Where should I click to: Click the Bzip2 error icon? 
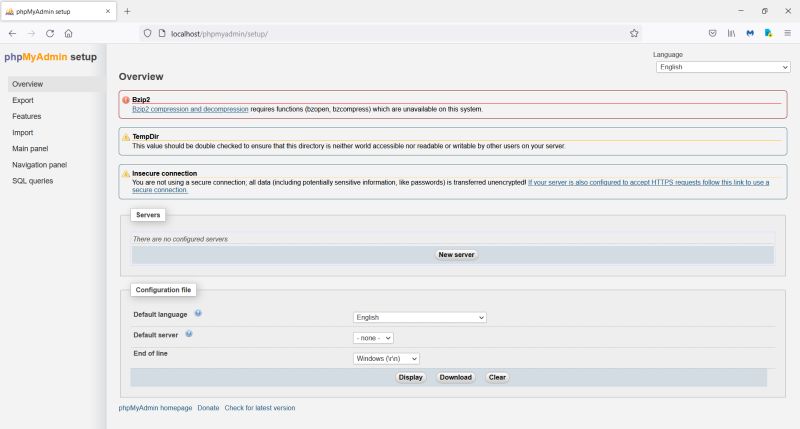[126, 100]
